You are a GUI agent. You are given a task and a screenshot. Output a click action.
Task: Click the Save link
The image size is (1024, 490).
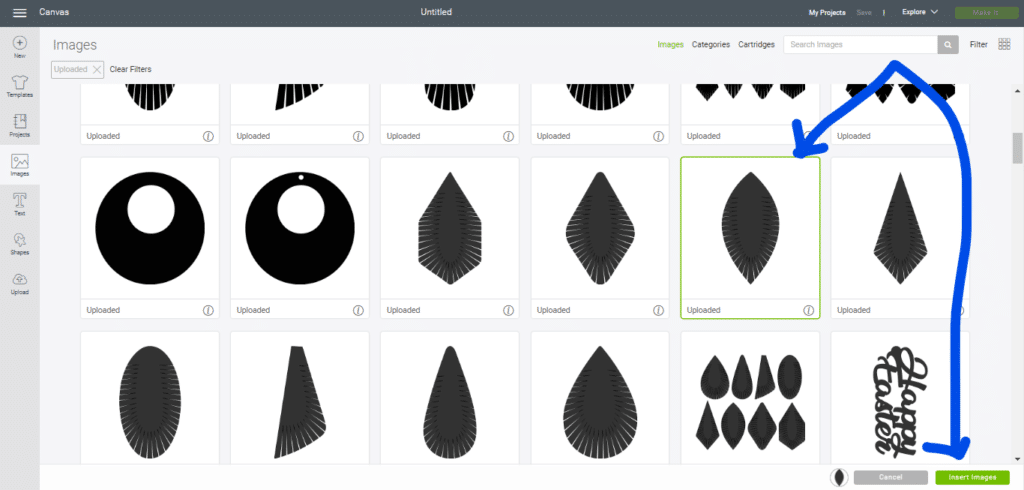864,12
